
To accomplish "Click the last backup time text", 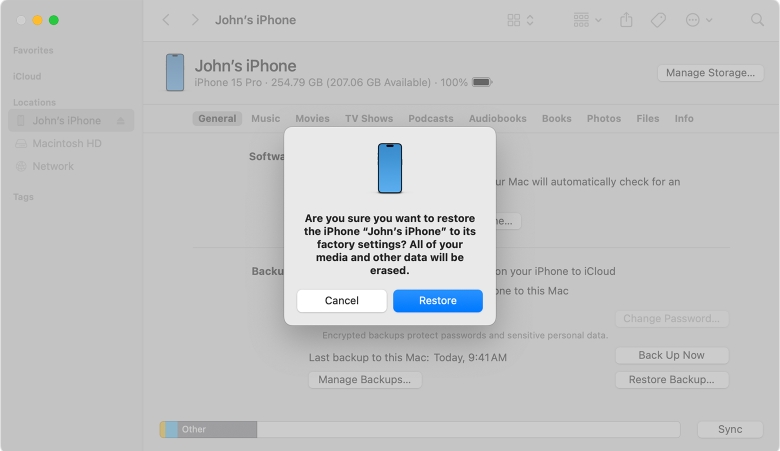I will [407, 357].
